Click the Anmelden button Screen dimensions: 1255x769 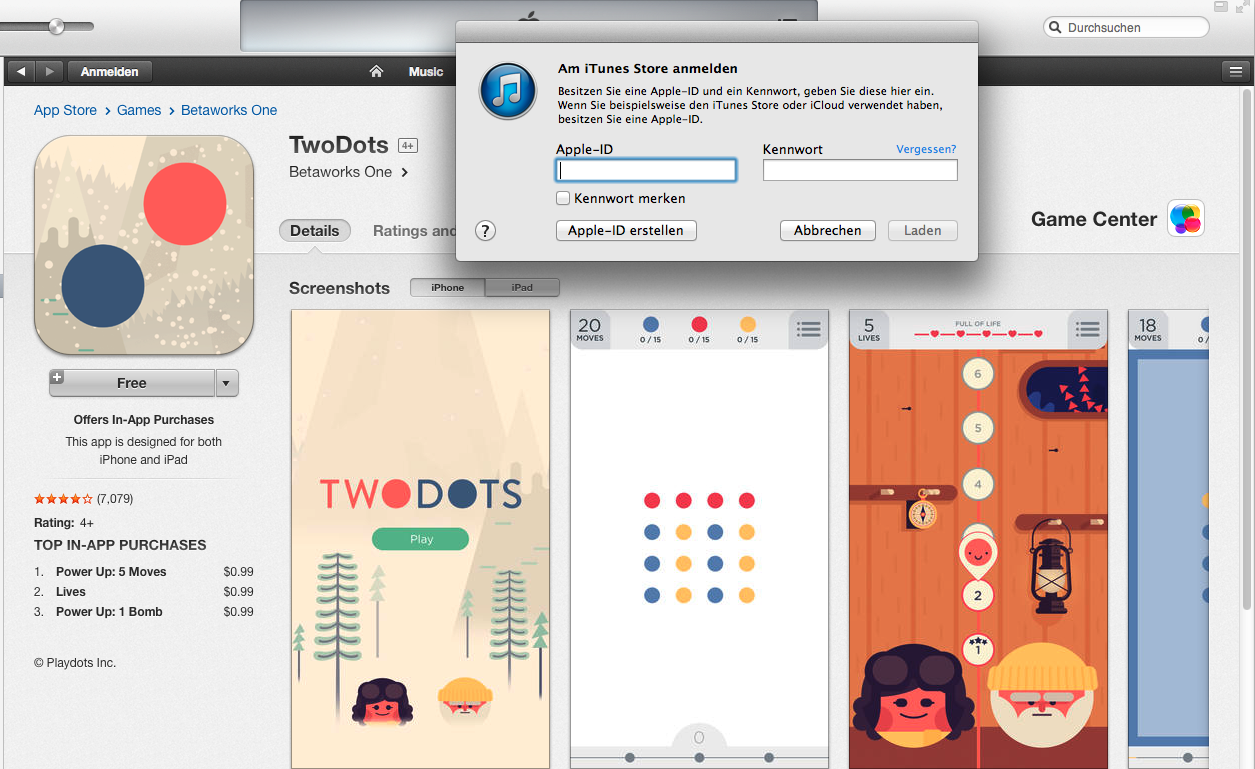click(x=110, y=71)
